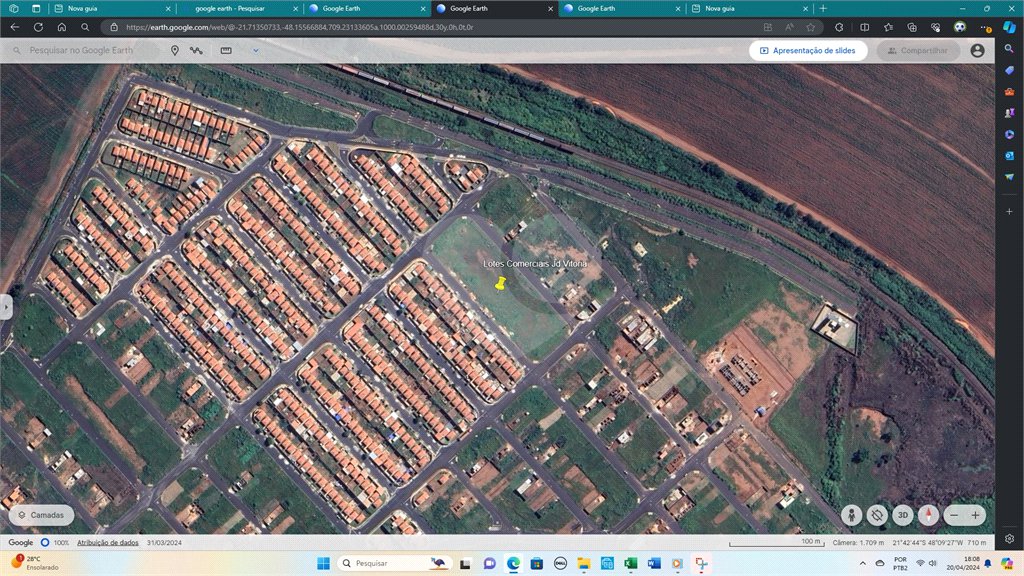Image resolution: width=1024 pixels, height=576 pixels.
Task: Open sidebar settings gear
Action: click(1010, 539)
